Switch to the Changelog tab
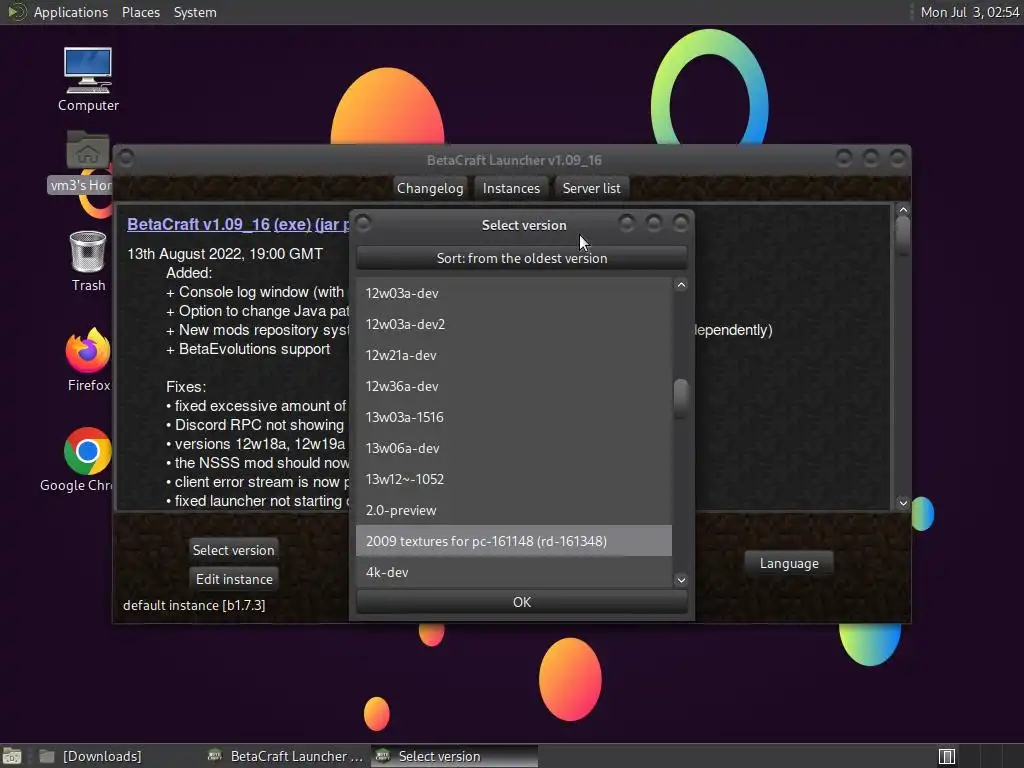 (430, 188)
